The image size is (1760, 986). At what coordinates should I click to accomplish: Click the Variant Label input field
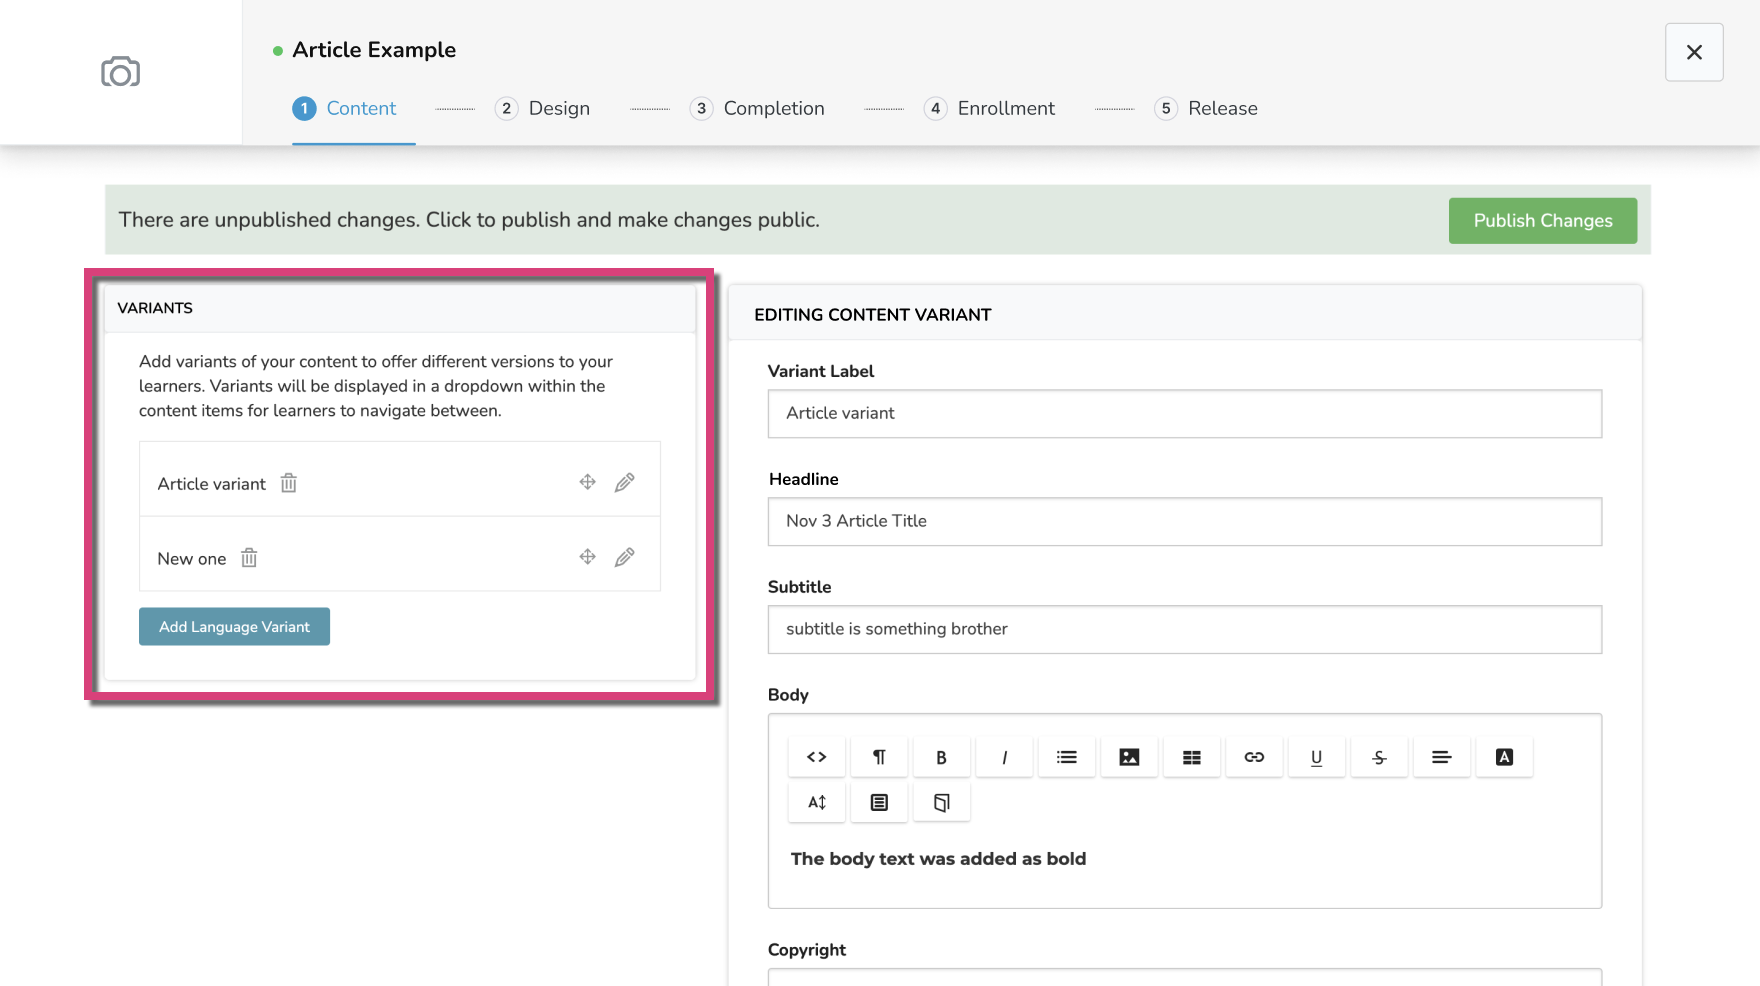pyautogui.click(x=1185, y=413)
